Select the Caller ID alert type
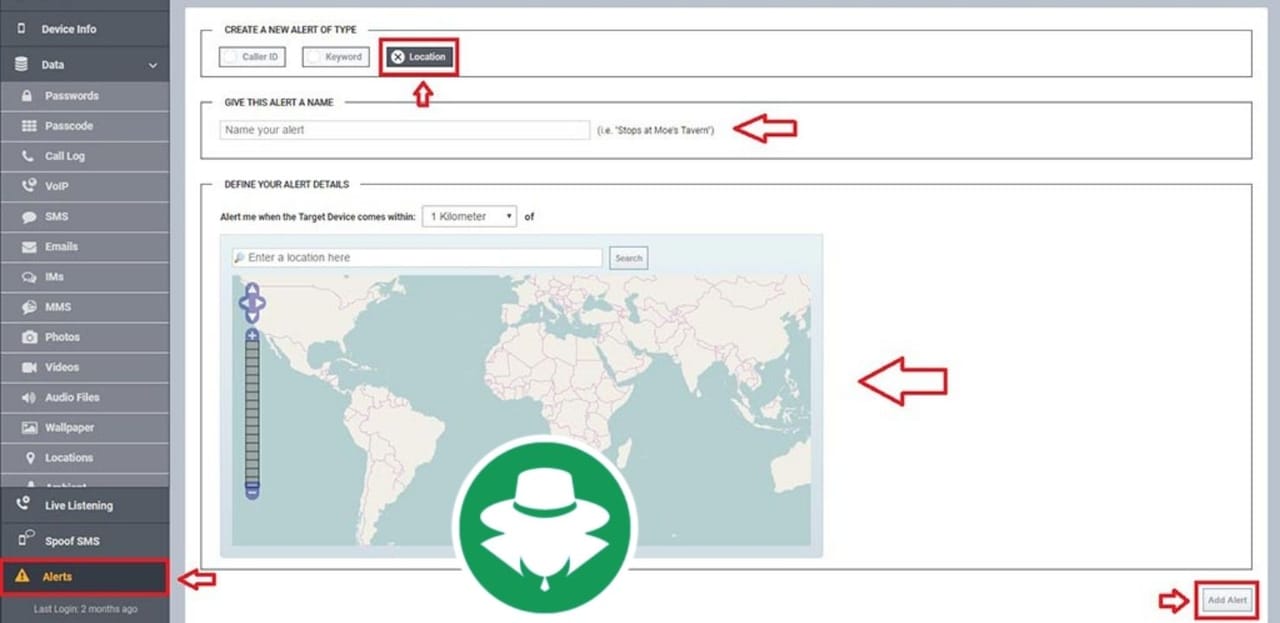This screenshot has height=623, width=1280. pyautogui.click(x=251, y=57)
